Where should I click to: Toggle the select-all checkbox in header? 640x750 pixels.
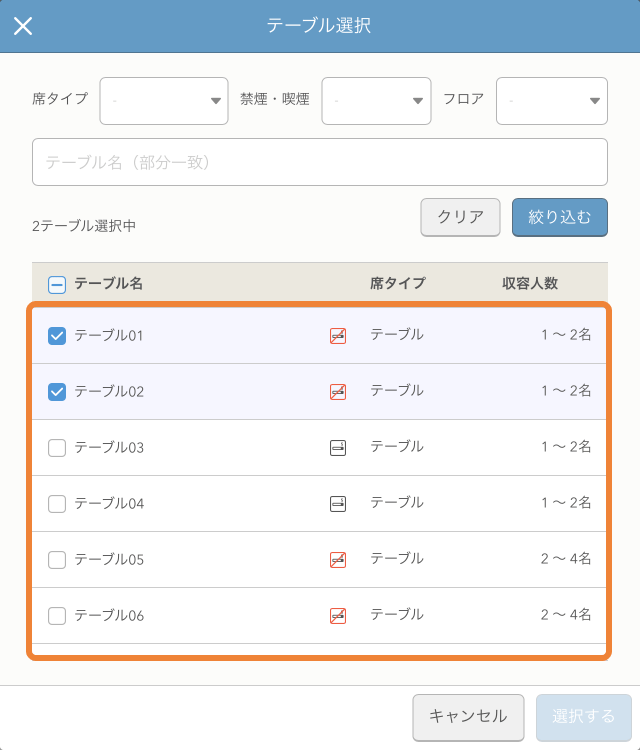(57, 284)
